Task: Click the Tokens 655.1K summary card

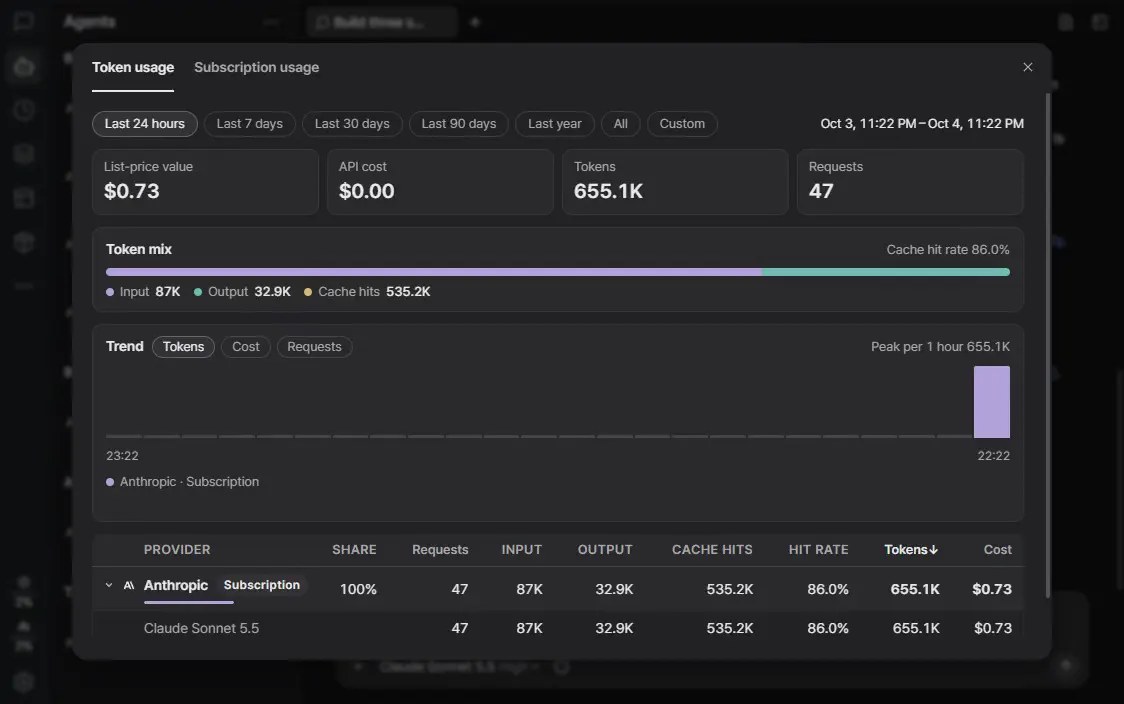Action: 675,181
